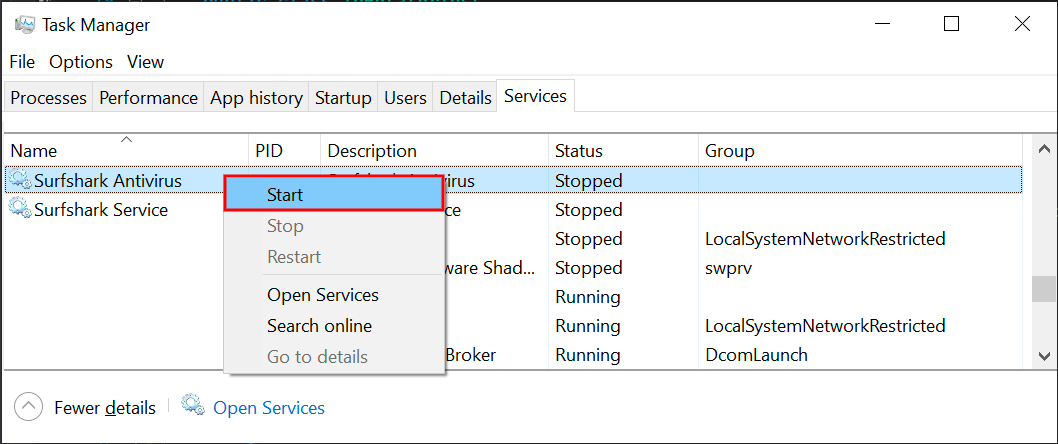This screenshot has height=444, width=1058.
Task: Click the Open Services link at bottom
Action: (269, 408)
